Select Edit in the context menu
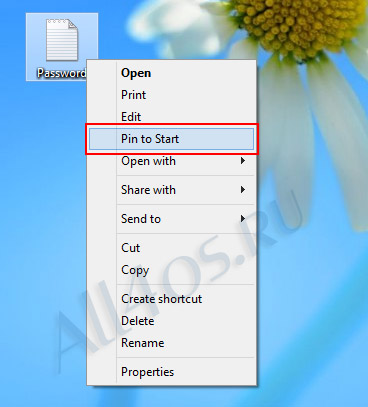 pyautogui.click(x=171, y=117)
